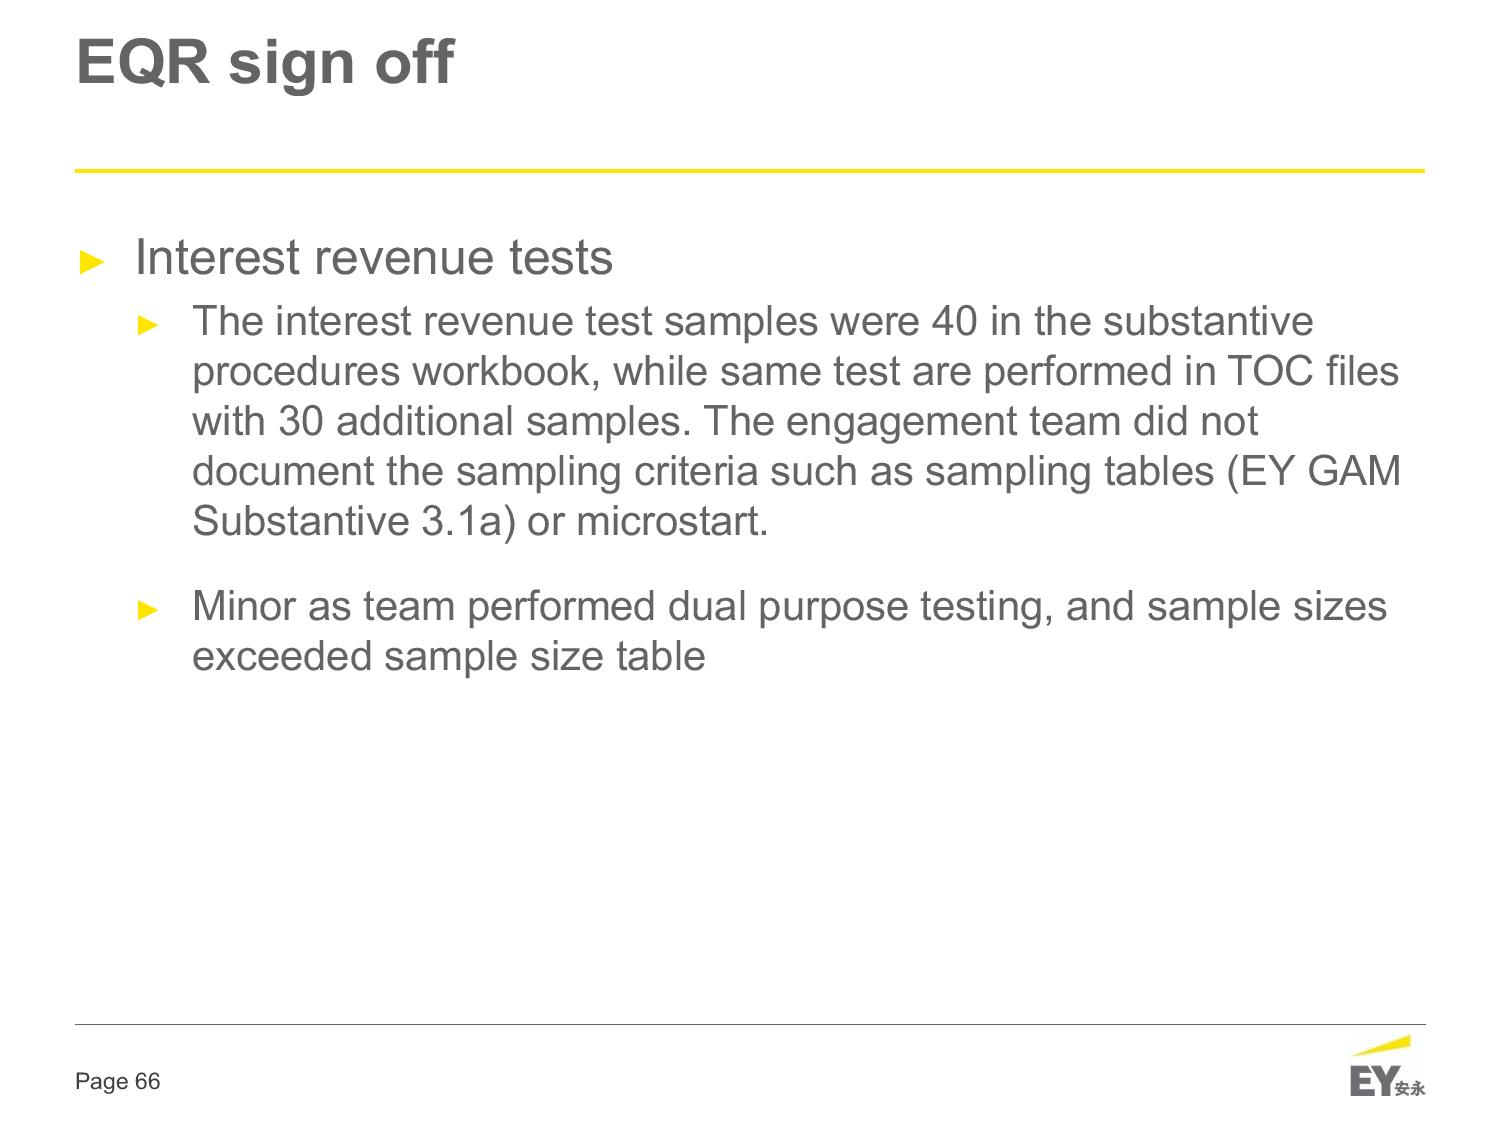Viewport: 1500px width, 1125px height.
Task: Click the words "TOC files"
Action: [x=1311, y=372]
